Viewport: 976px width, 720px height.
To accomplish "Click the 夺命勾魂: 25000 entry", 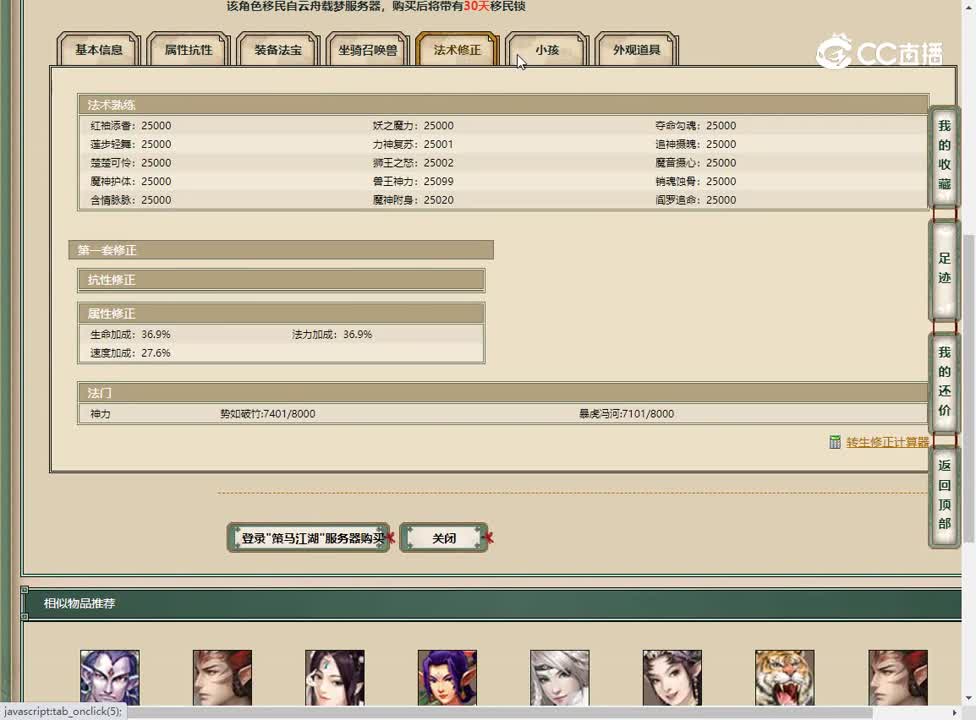I will [x=696, y=125].
